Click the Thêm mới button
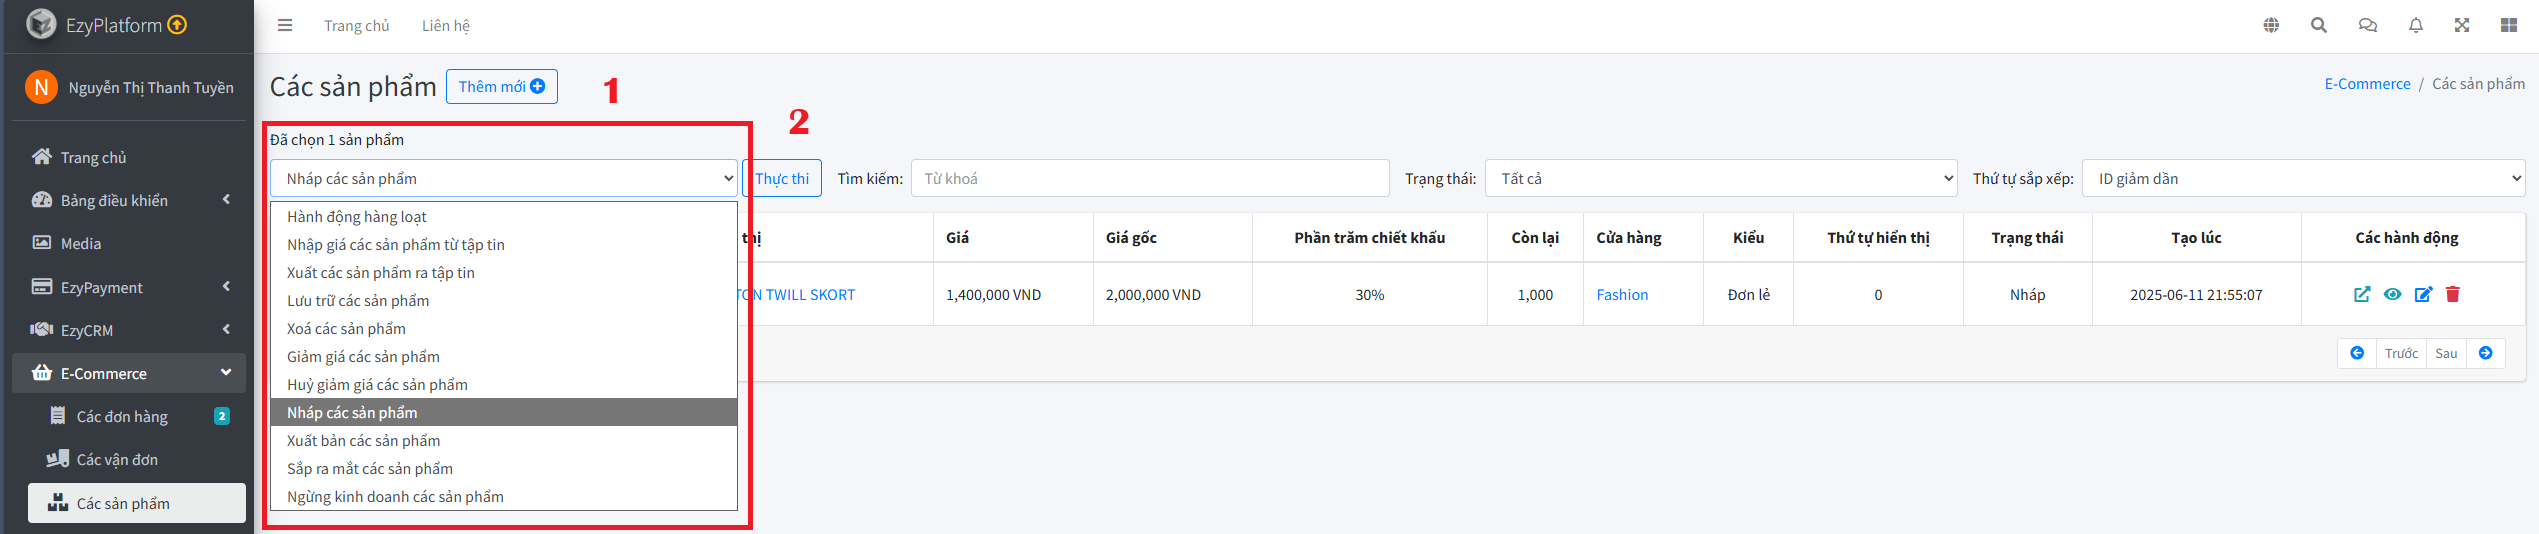2539x534 pixels. 501,87
